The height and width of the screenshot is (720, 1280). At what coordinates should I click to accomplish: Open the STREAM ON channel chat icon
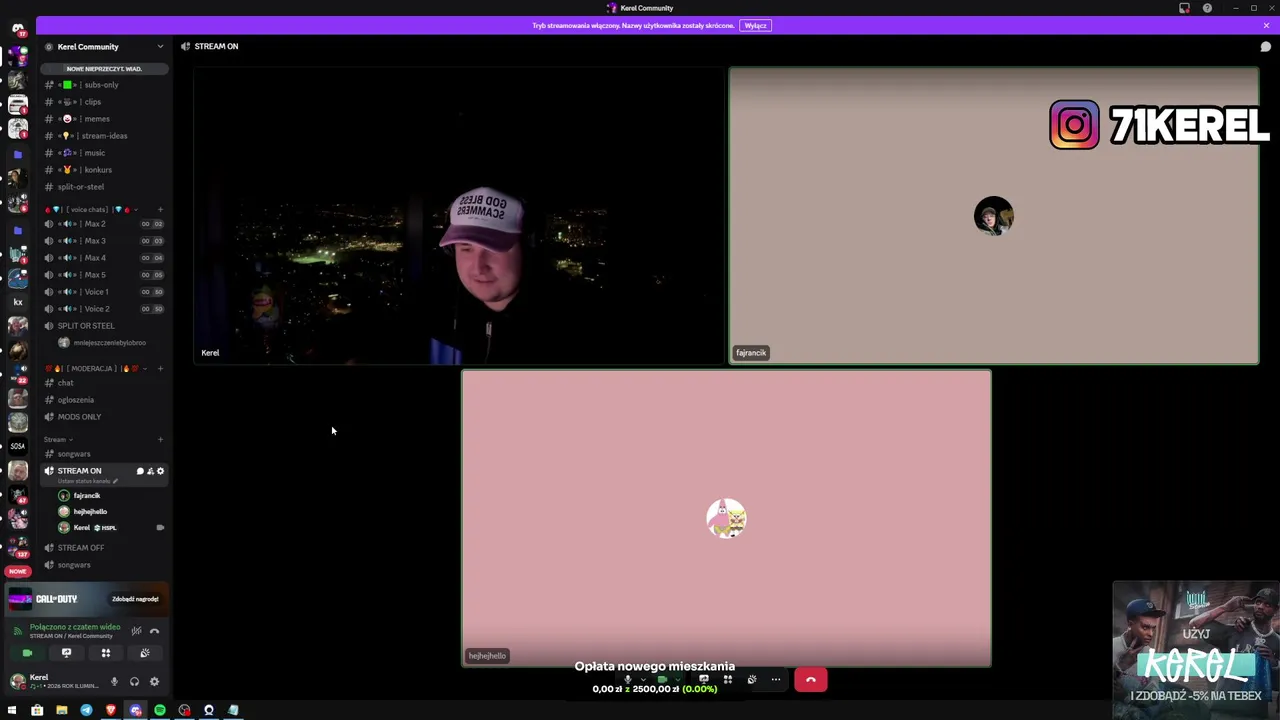[x=140, y=471]
